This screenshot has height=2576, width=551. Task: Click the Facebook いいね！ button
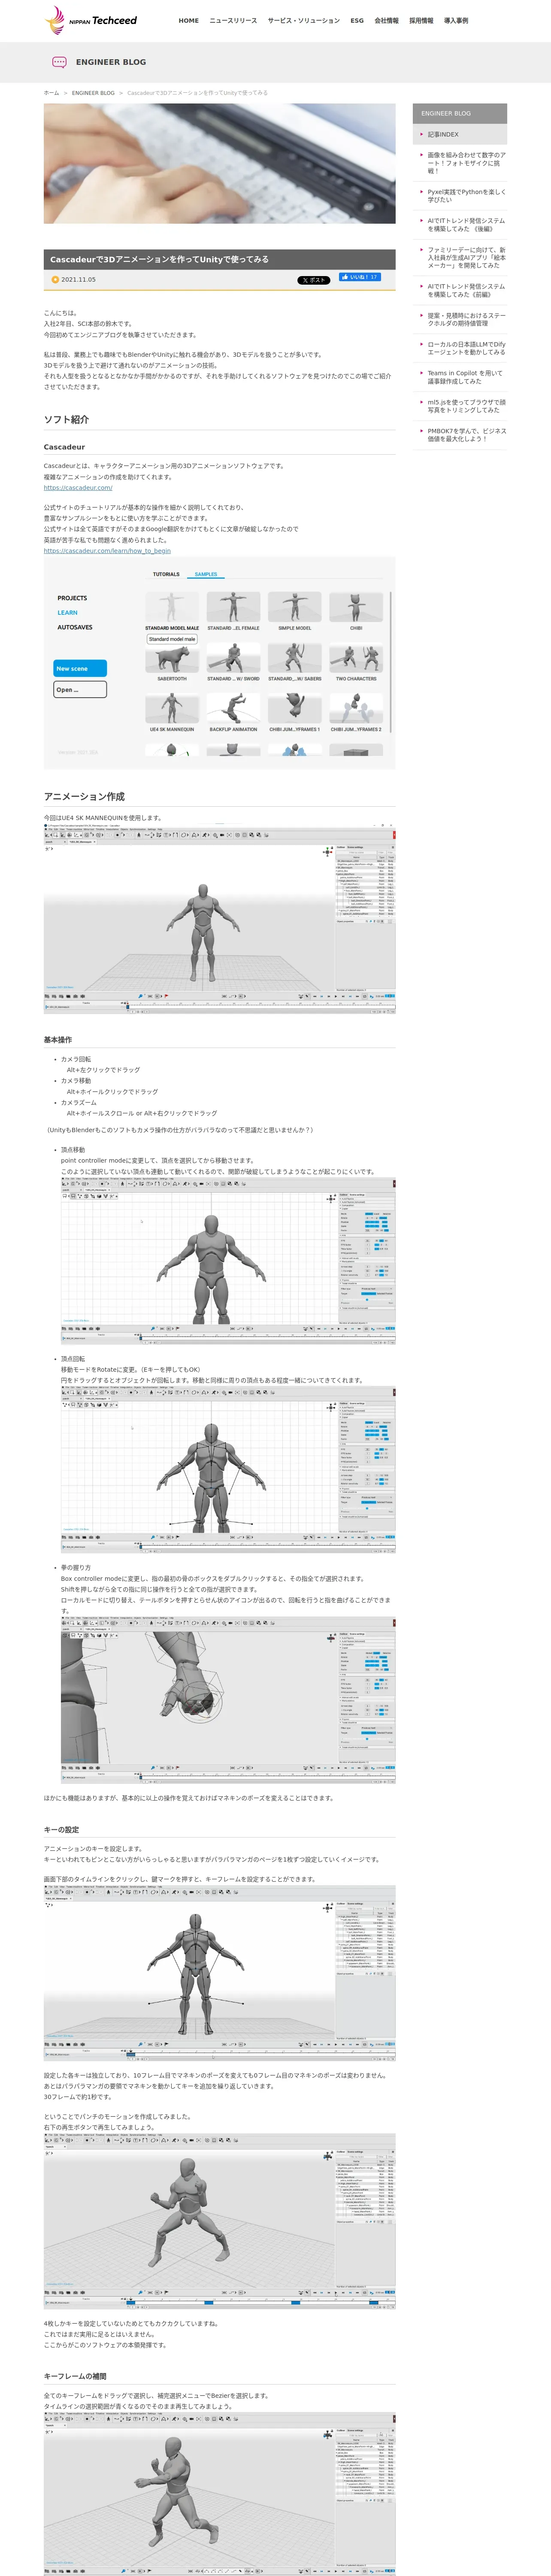tap(359, 277)
